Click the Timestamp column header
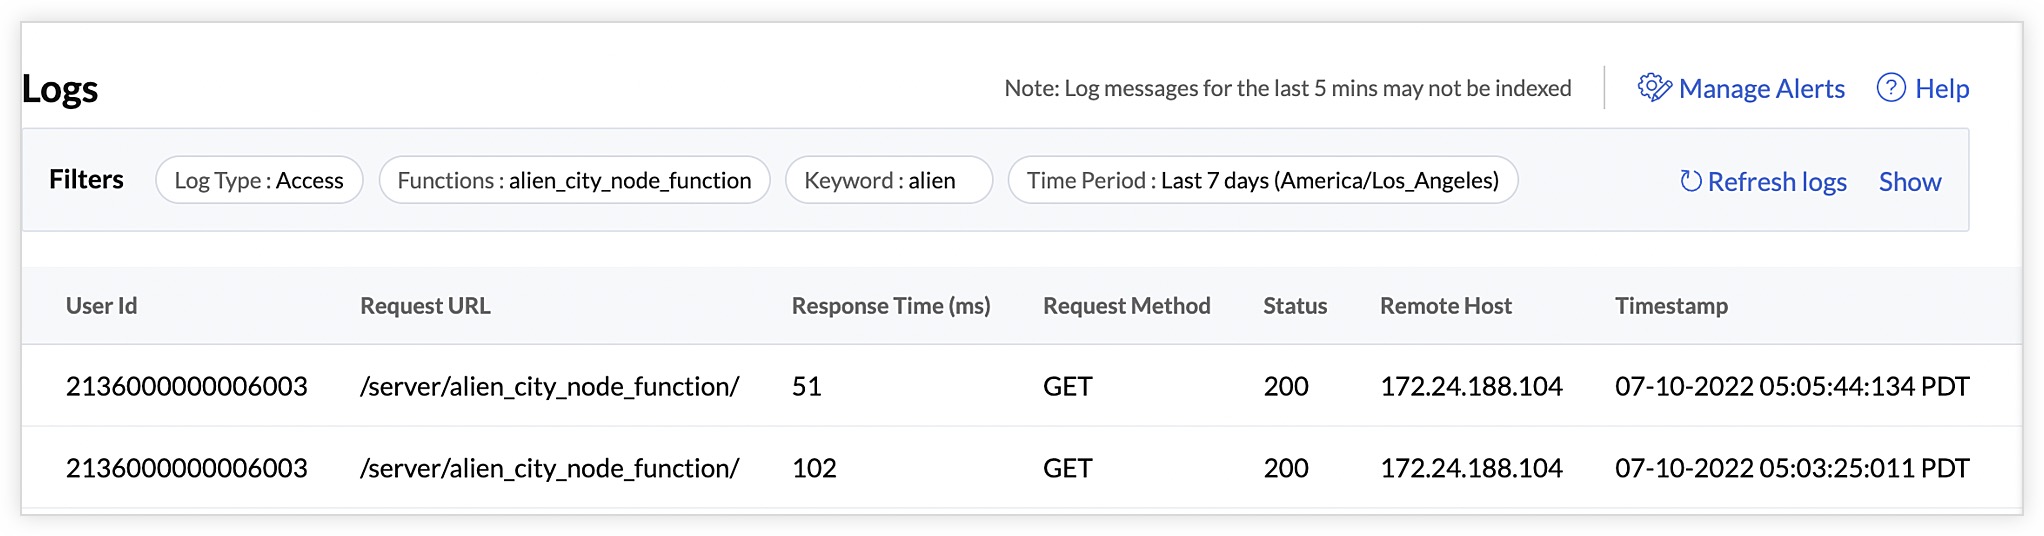This screenshot has height=536, width=2044. click(x=1671, y=306)
